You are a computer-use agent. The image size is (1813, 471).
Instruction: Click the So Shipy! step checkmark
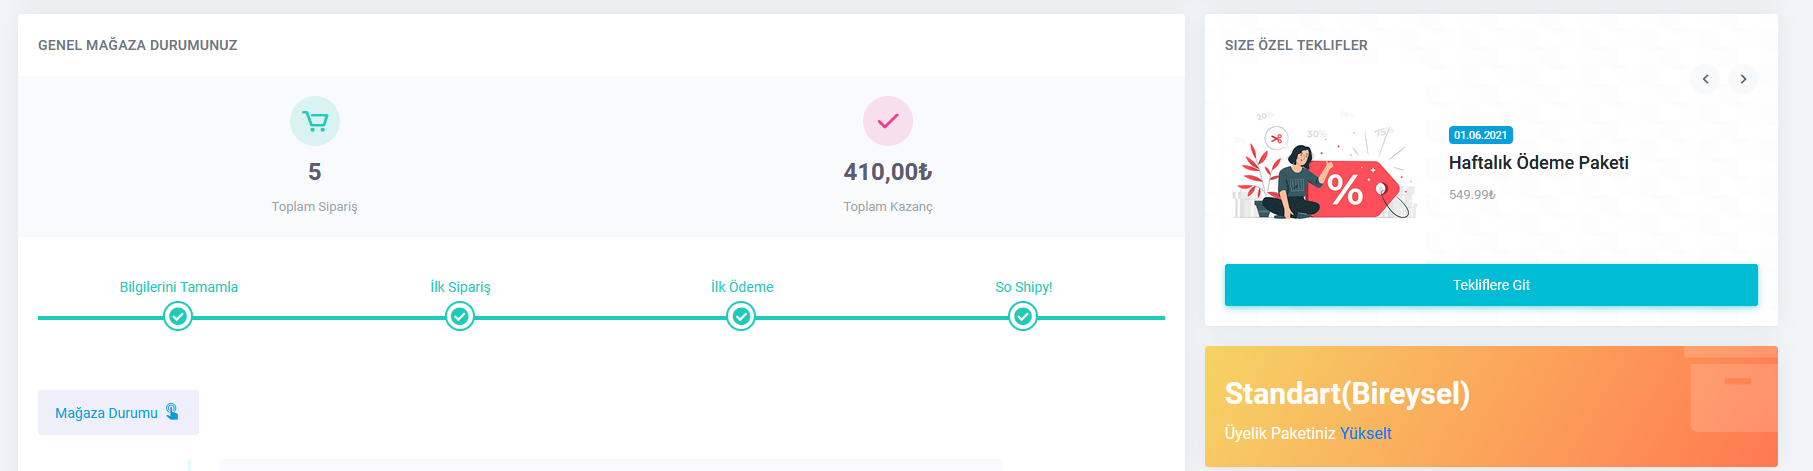coord(1023,317)
